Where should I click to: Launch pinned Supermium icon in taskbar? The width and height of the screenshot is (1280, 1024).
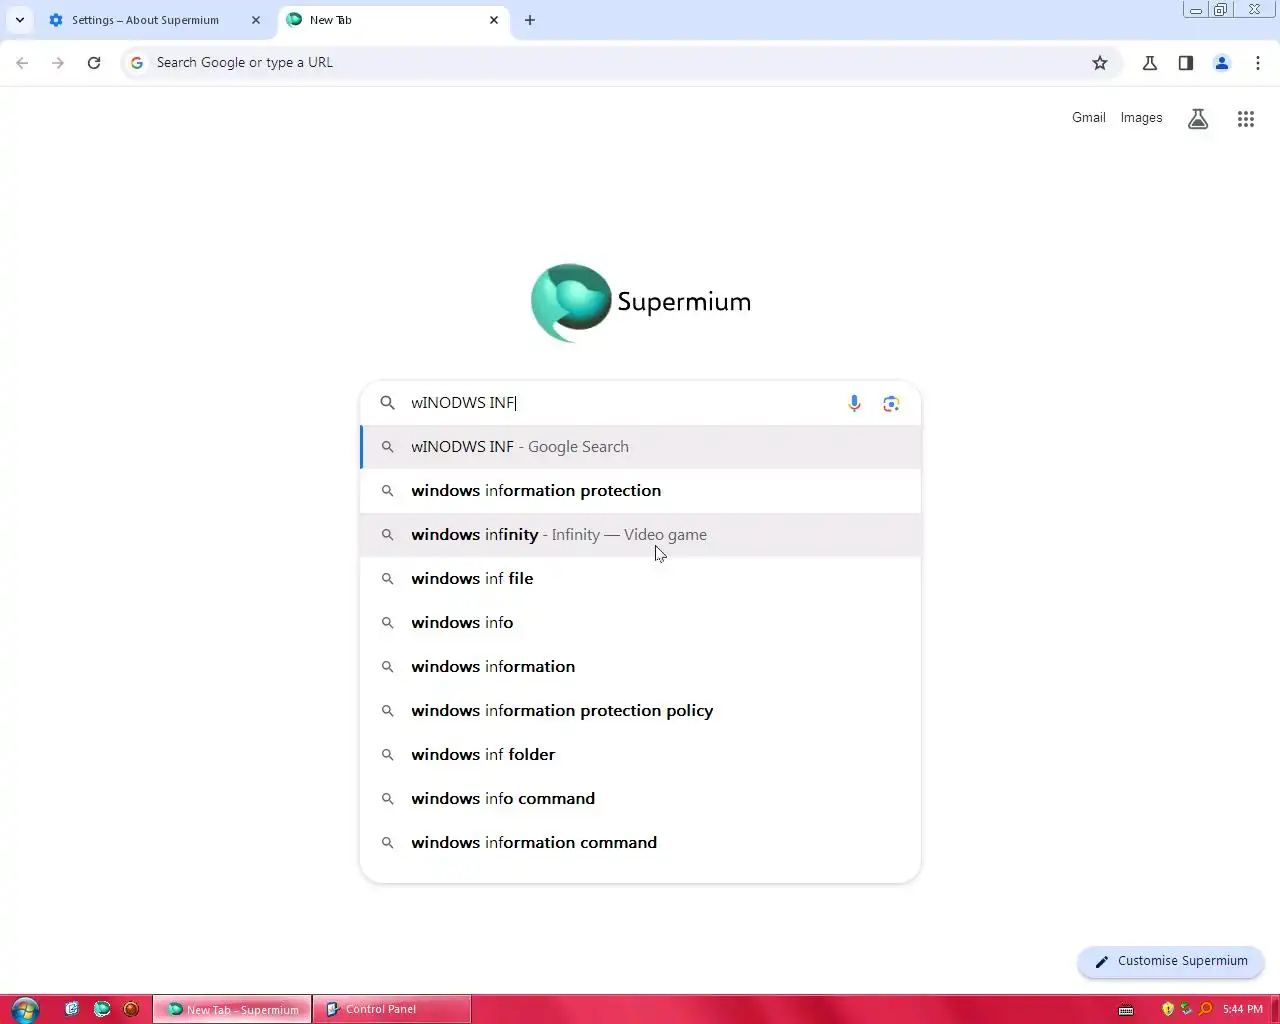(x=102, y=1009)
